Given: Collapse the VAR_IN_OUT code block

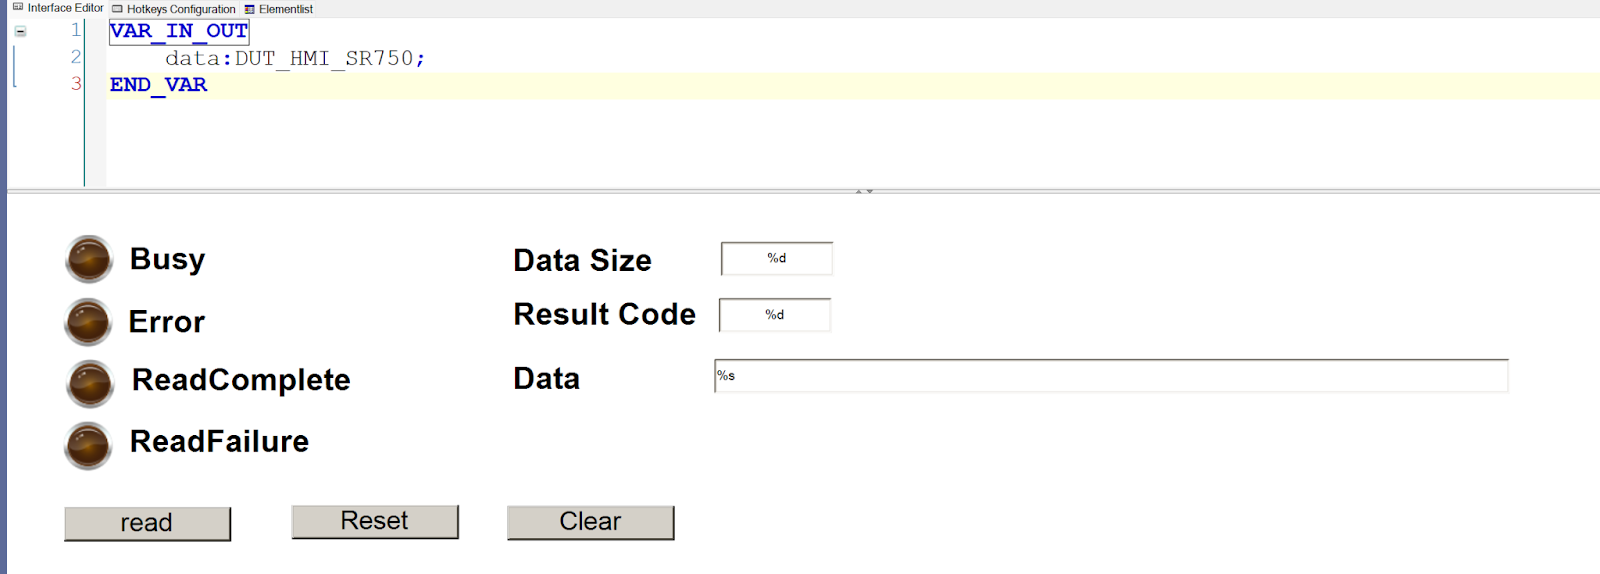Looking at the screenshot, I should 20,31.
